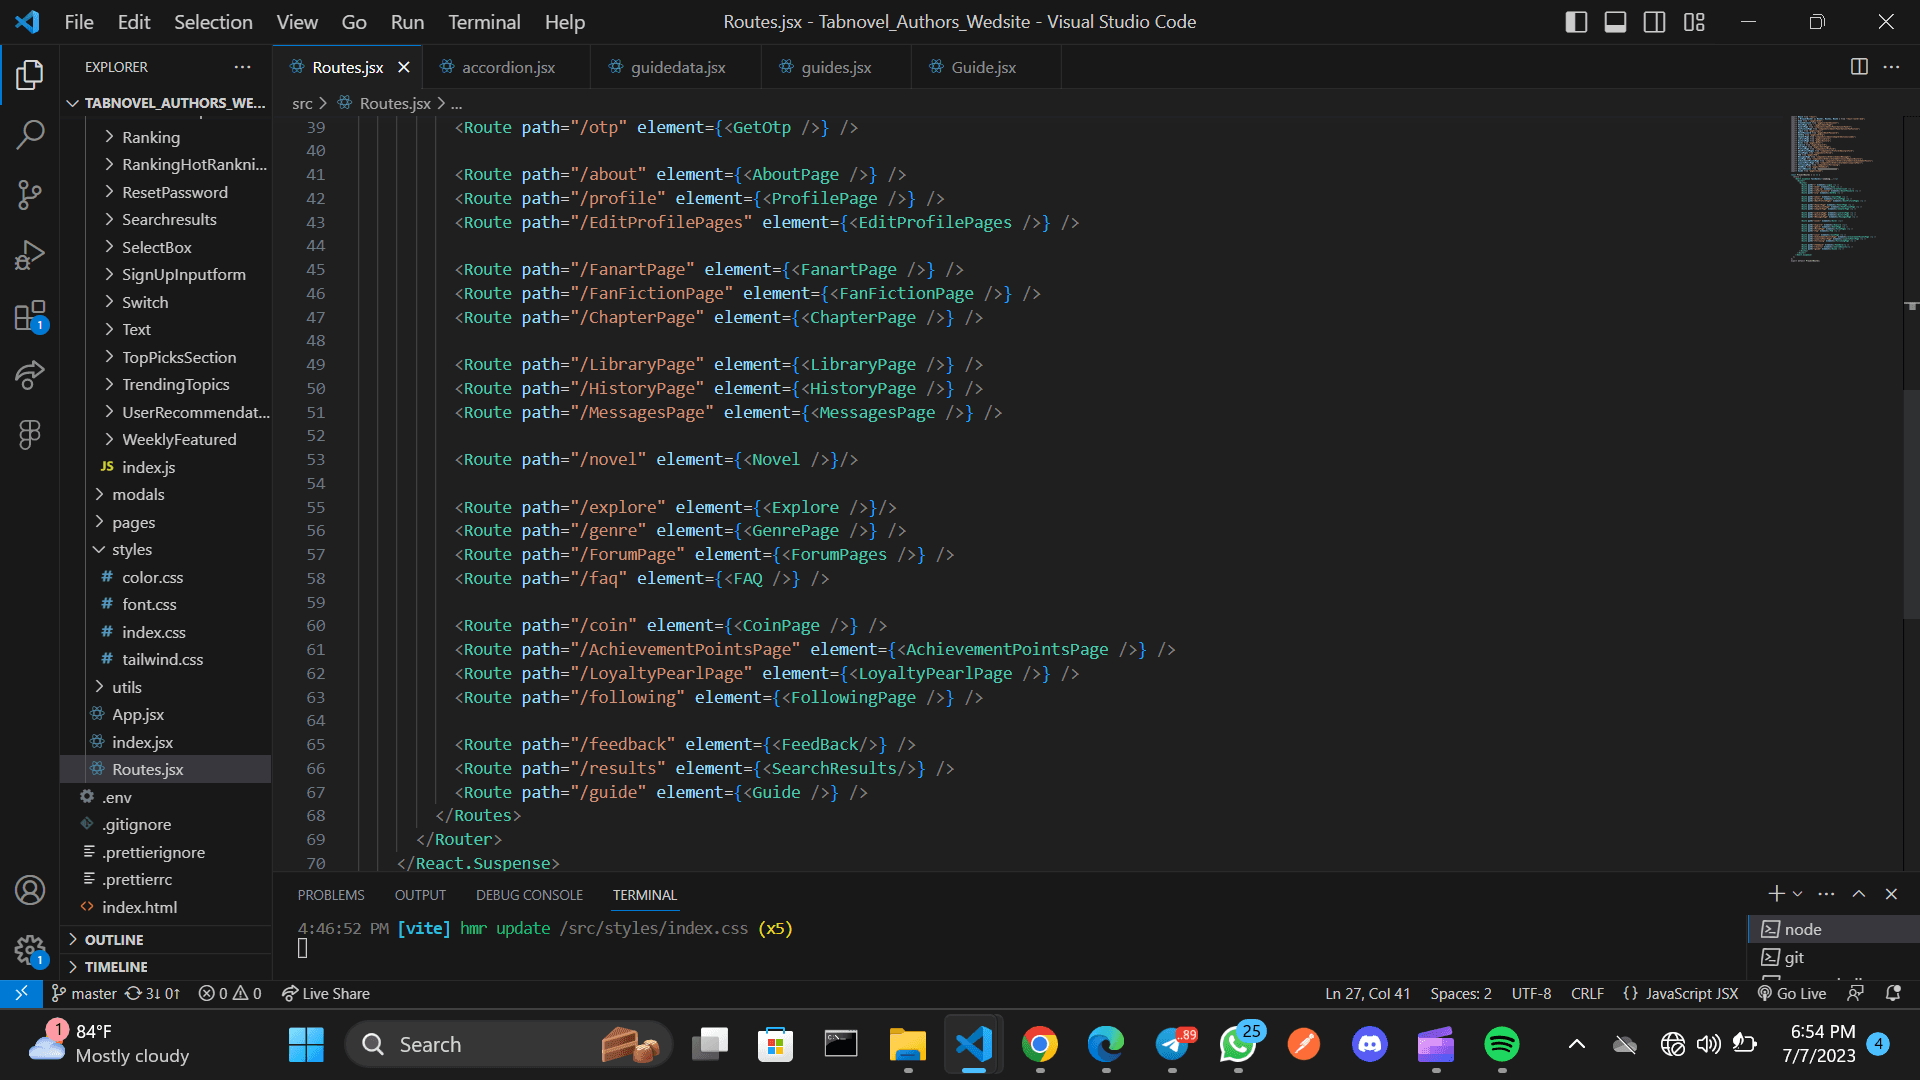
Task: Open Source Control view
Action: pyautogui.click(x=30, y=195)
